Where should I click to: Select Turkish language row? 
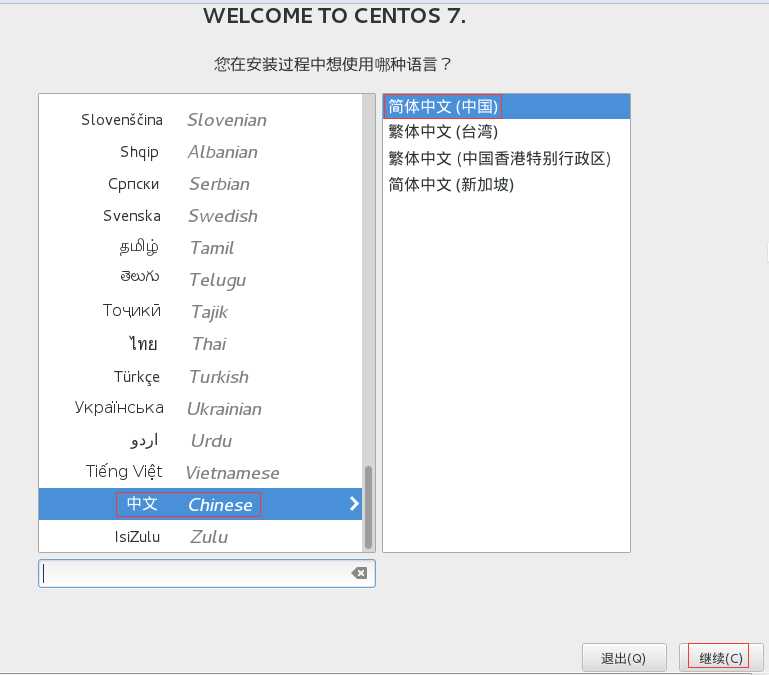(200, 376)
